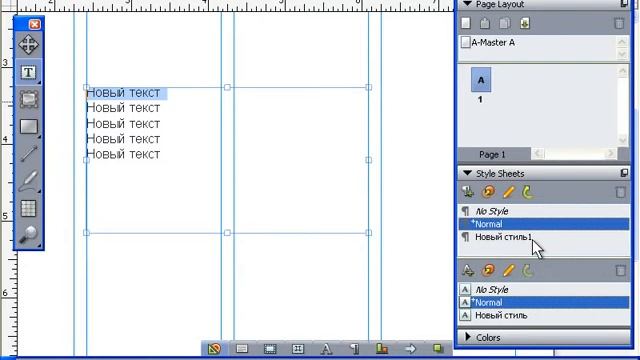Select page 1 thumbnail in Page Layout
This screenshot has width=640, height=360.
click(481, 80)
